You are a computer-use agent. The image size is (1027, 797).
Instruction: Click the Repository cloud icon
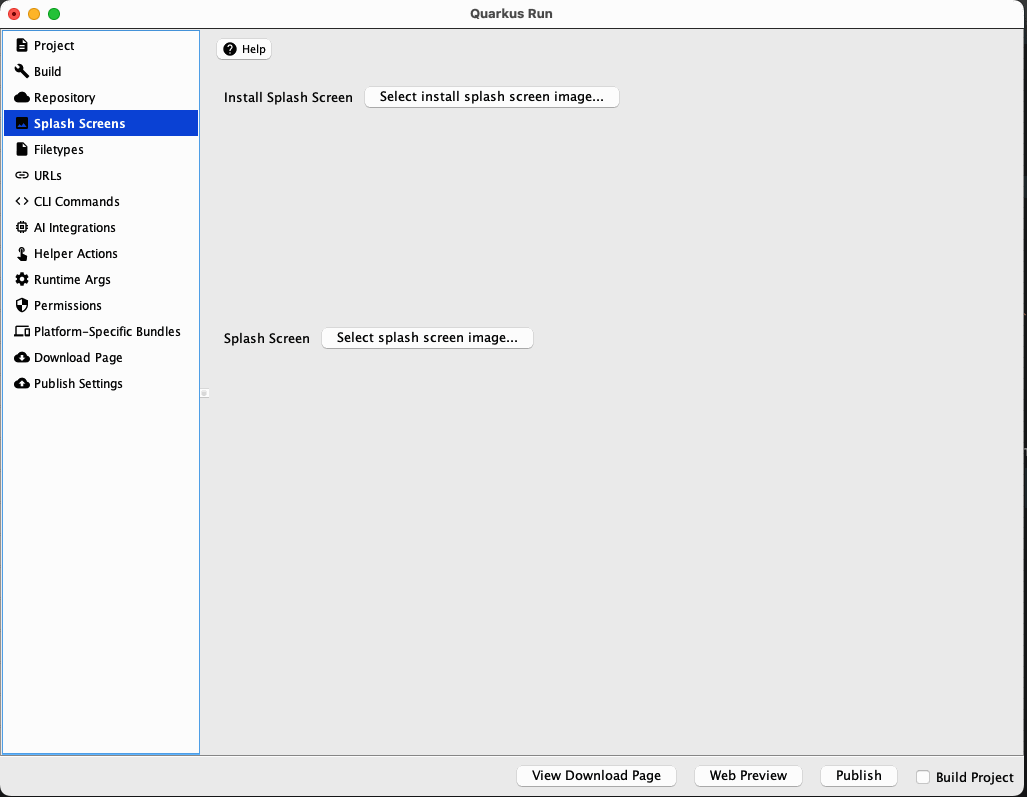click(x=22, y=98)
